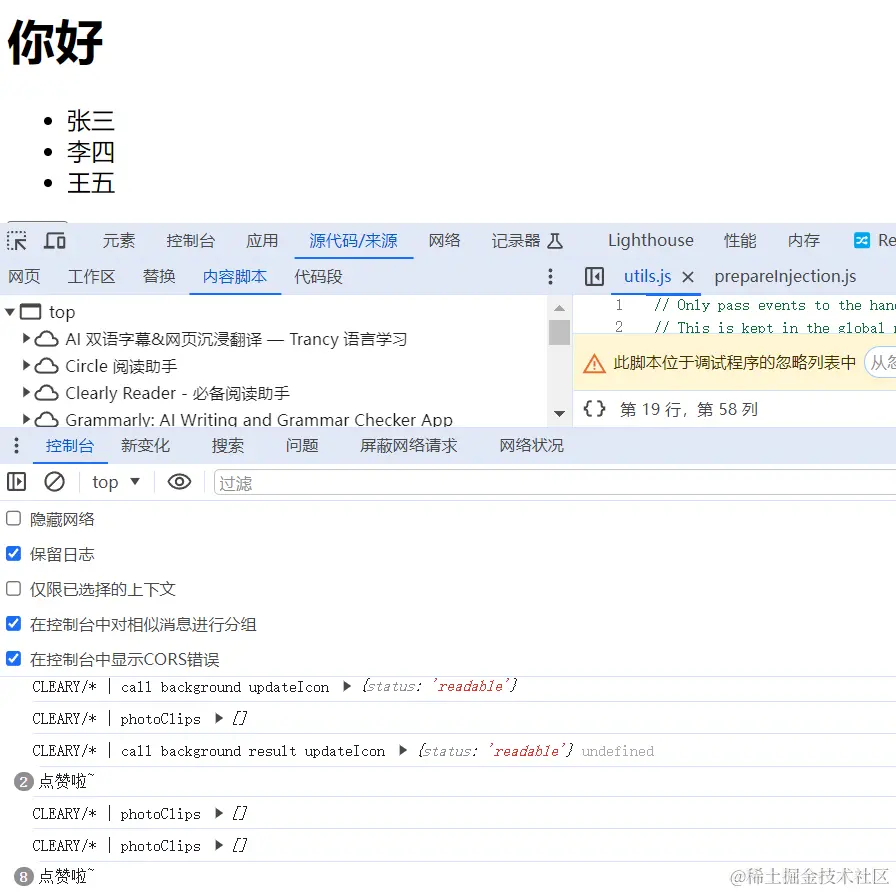Open the Recorder flask icon
Screen dimensions: 896x893
click(x=554, y=241)
